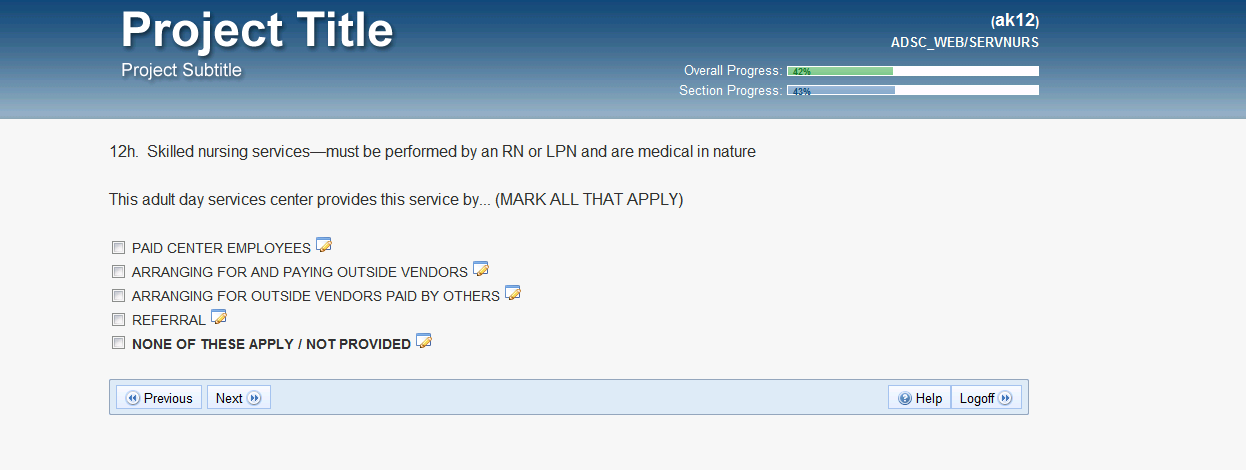The height and width of the screenshot is (470, 1246).
Task: Click the Help question mark icon
Action: (904, 398)
